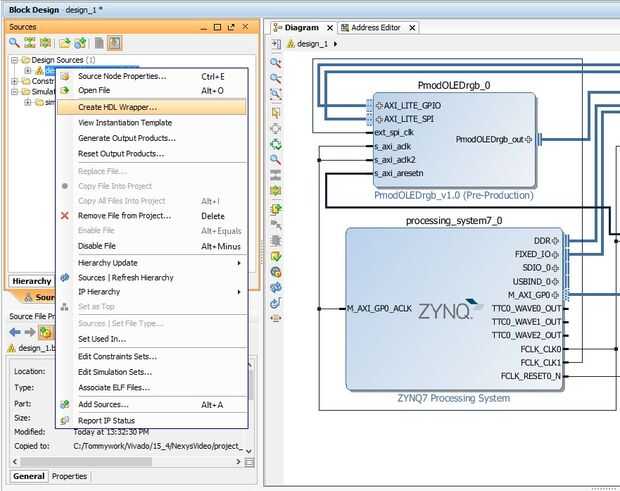Viewport: 620px width, 491px height.
Task: Toggle the highlighted messages icon in Sources toolbar
Action: pos(115,43)
